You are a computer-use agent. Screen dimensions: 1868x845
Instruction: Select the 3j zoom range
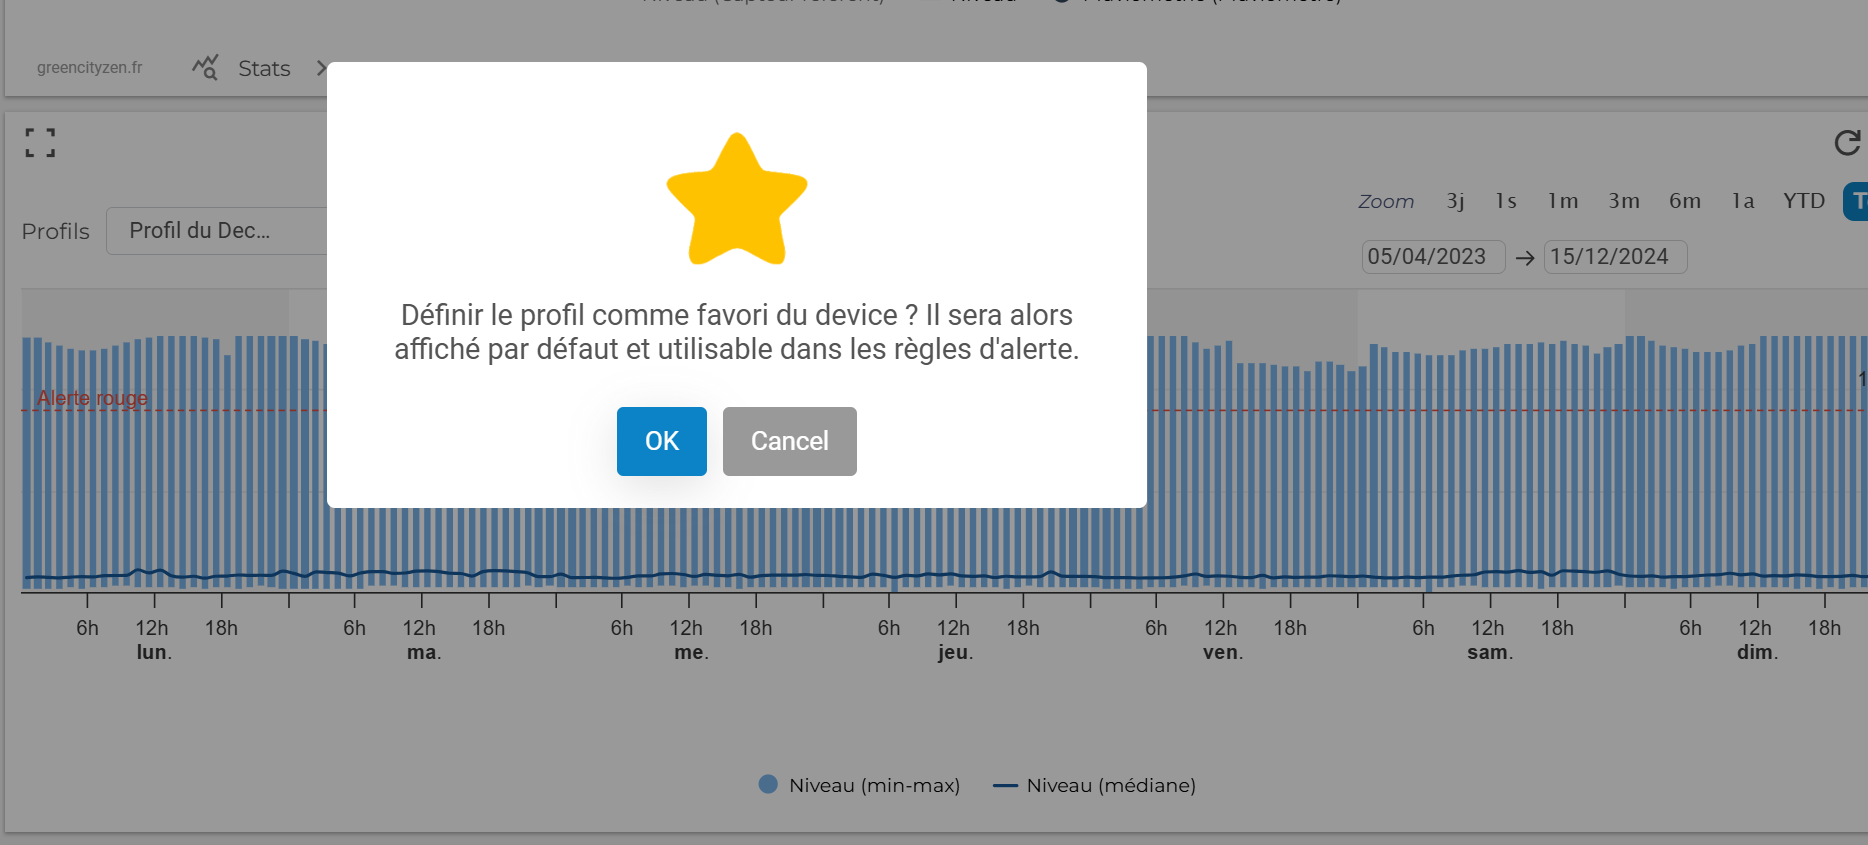coord(1455,201)
